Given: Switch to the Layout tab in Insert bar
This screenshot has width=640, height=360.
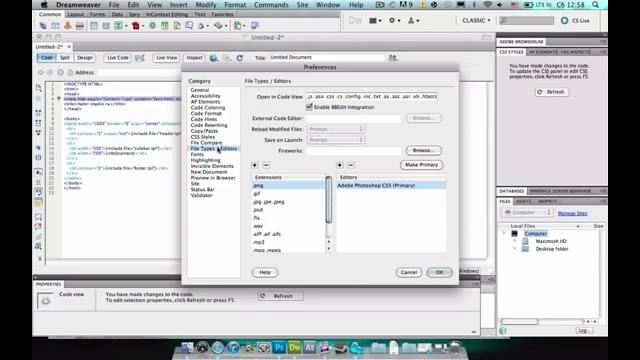Looking at the screenshot, I should tap(76, 14).
